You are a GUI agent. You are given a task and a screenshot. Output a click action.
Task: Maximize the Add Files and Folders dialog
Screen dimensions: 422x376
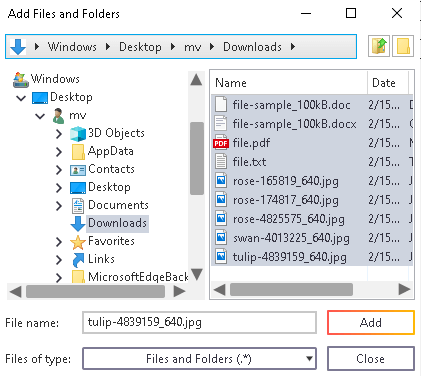tap(351, 13)
